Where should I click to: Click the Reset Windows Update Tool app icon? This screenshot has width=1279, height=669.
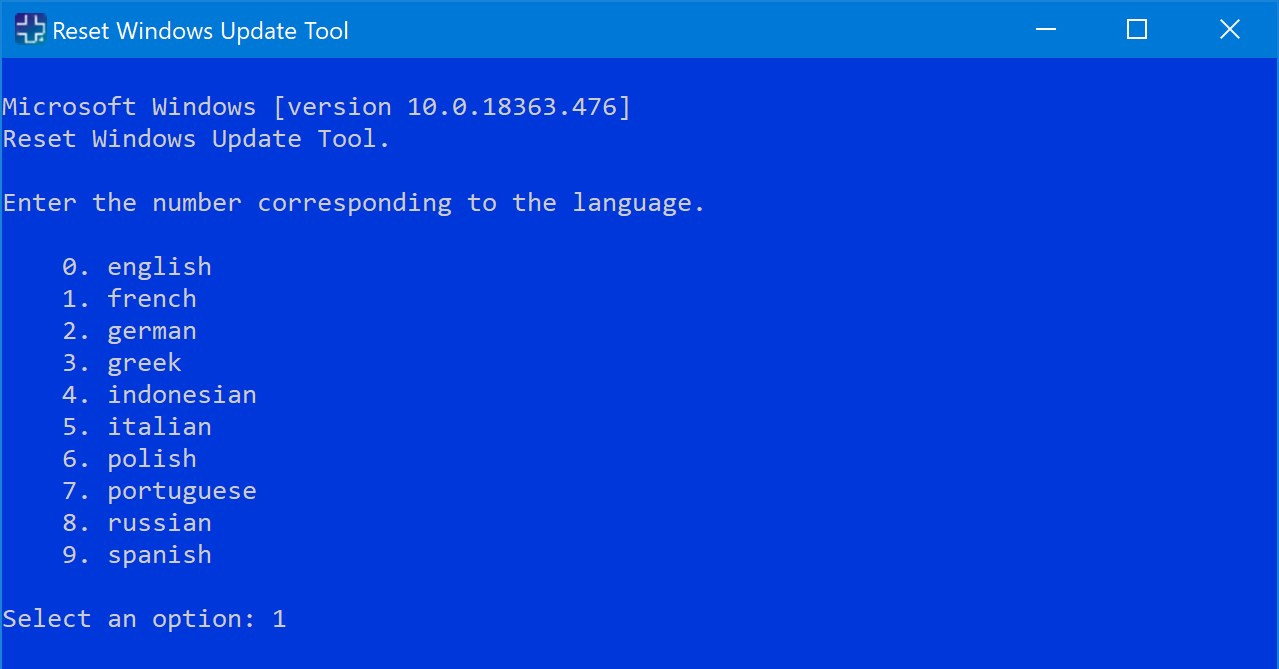pos(30,30)
